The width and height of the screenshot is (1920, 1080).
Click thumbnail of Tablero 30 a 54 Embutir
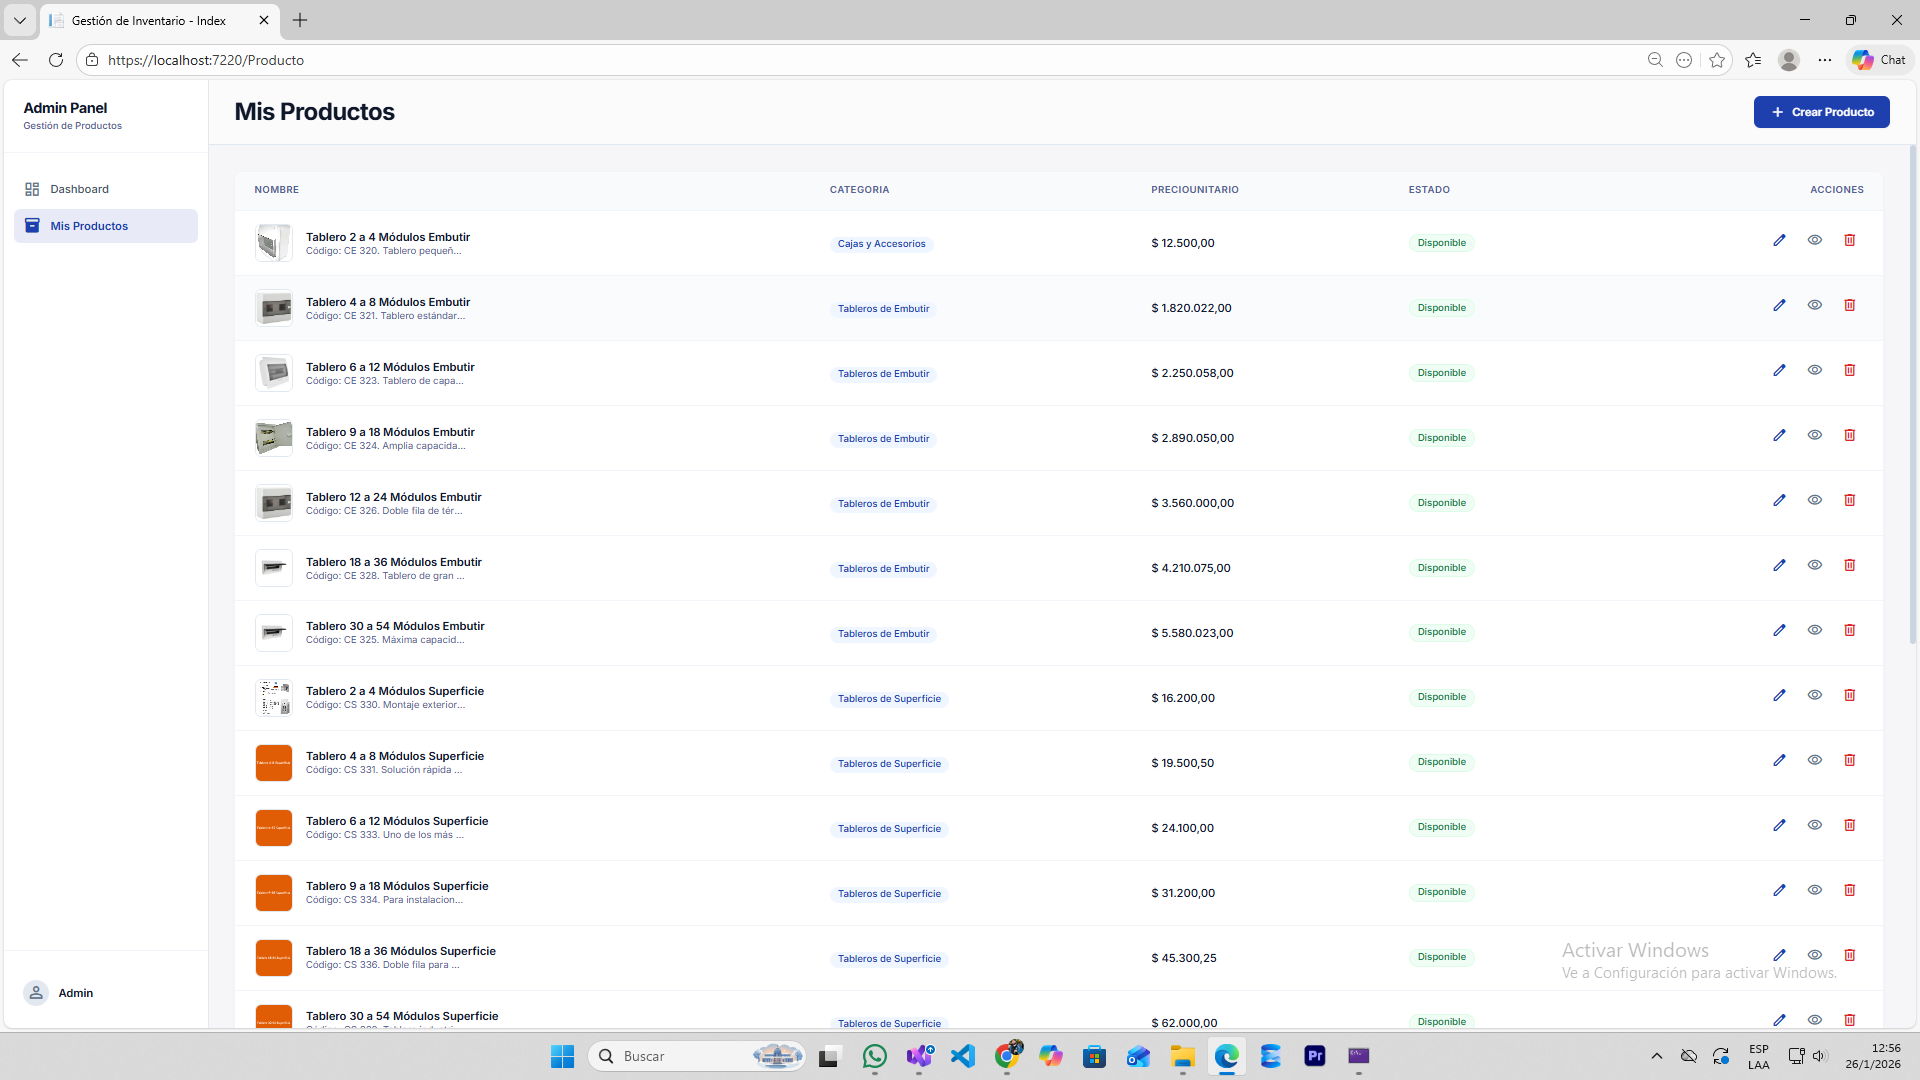[273, 633]
